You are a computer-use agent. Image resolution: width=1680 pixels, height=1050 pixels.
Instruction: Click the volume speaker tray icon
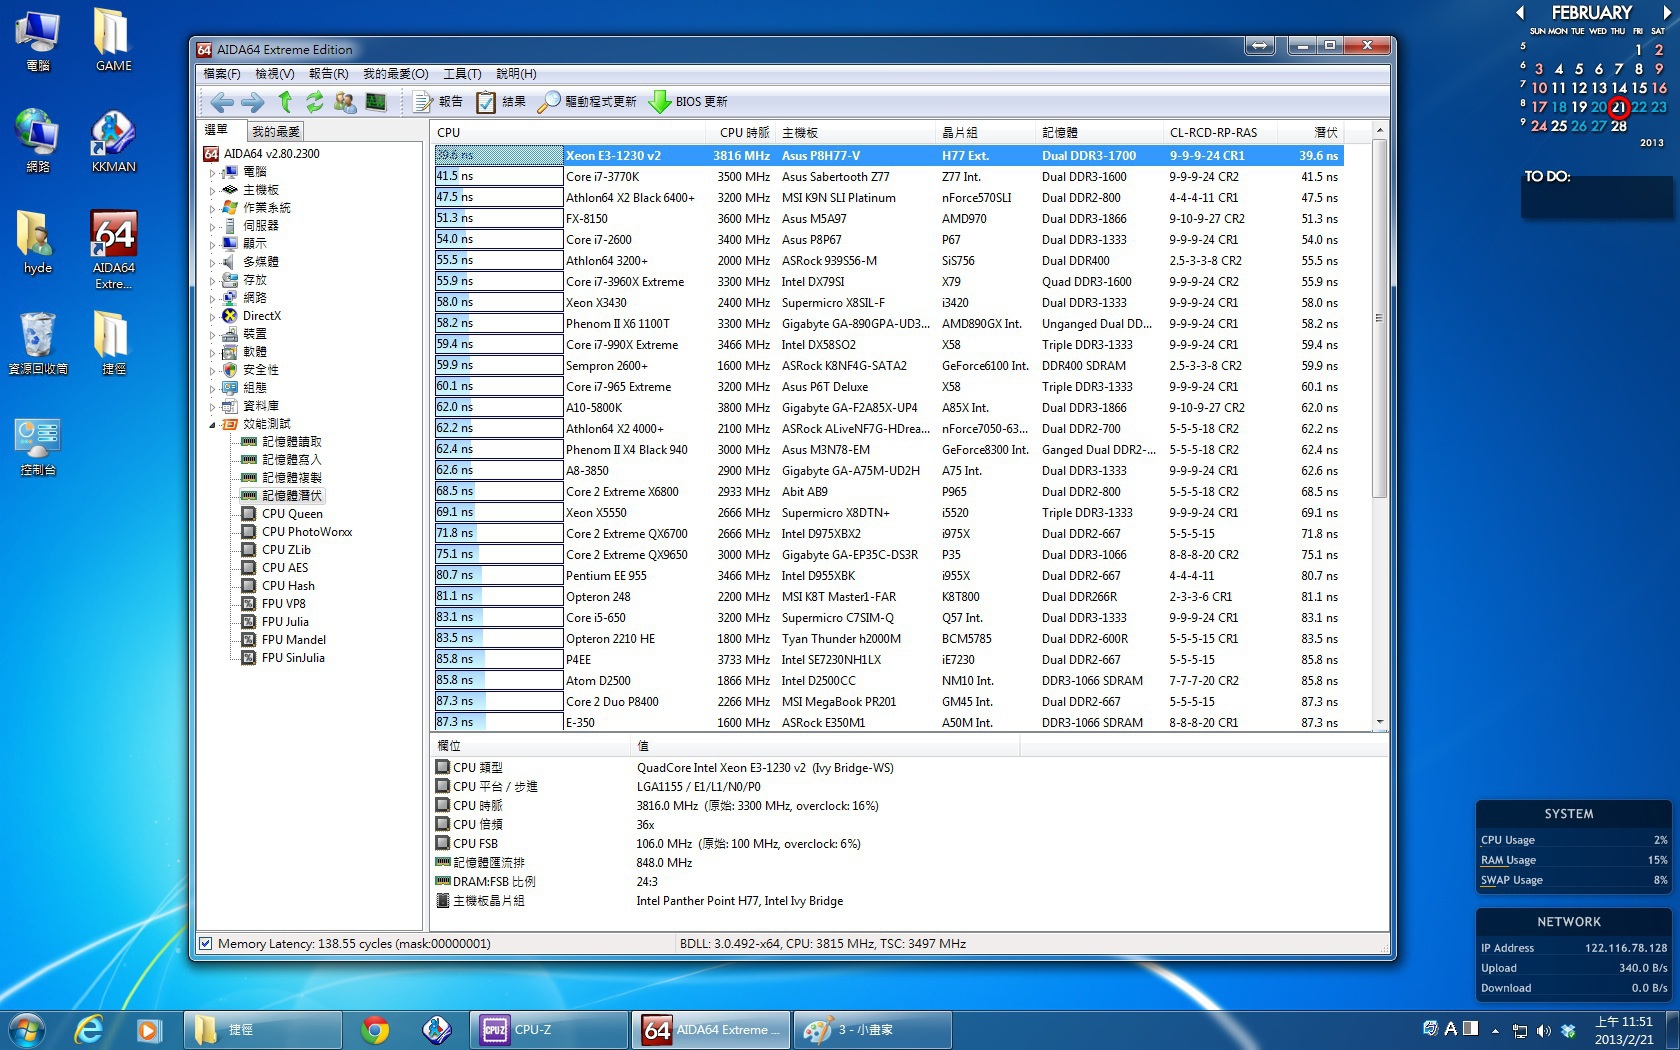coord(1543,1030)
